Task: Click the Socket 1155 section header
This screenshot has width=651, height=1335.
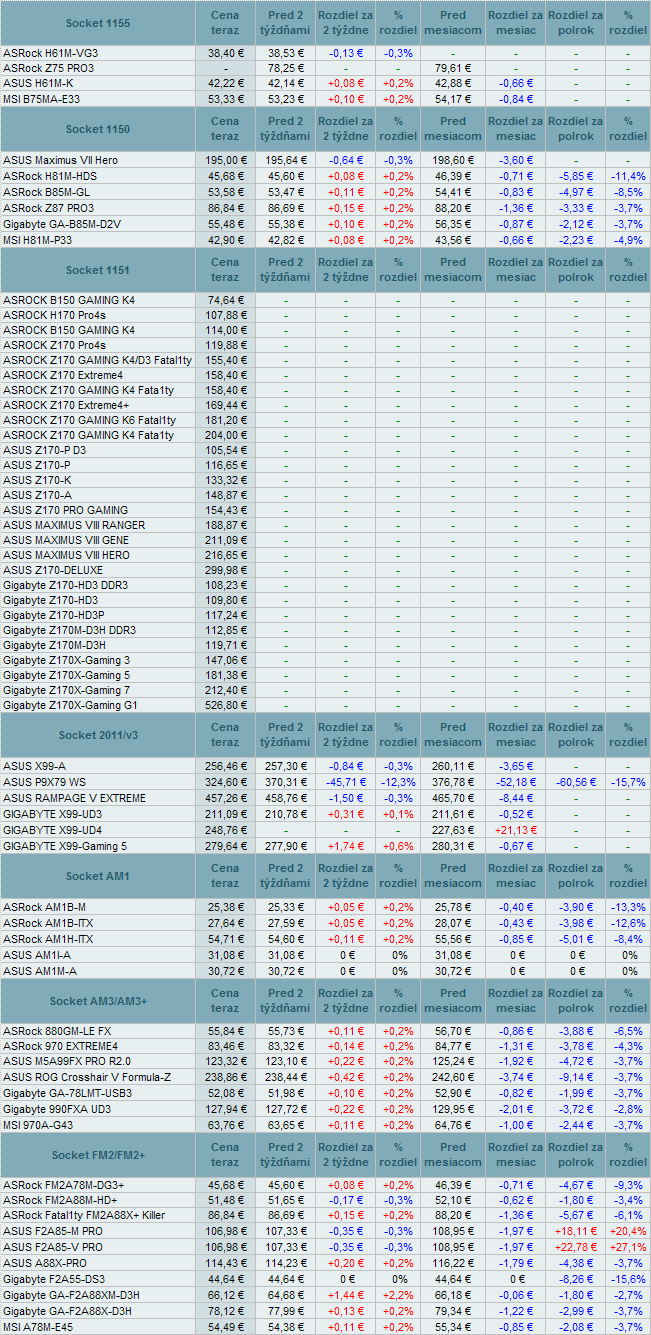Action: tap(98, 22)
